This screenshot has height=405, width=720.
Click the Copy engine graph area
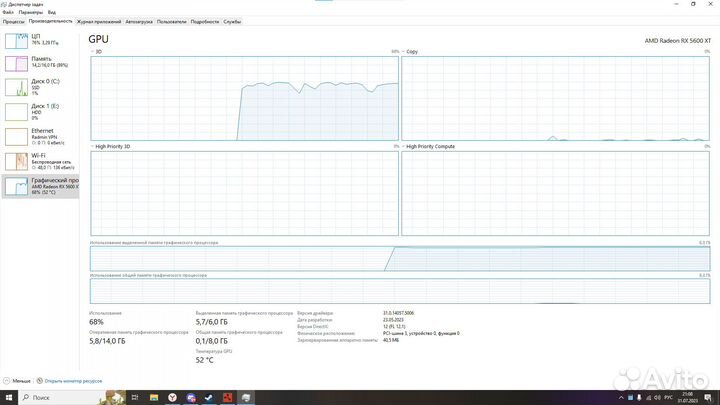[555, 98]
